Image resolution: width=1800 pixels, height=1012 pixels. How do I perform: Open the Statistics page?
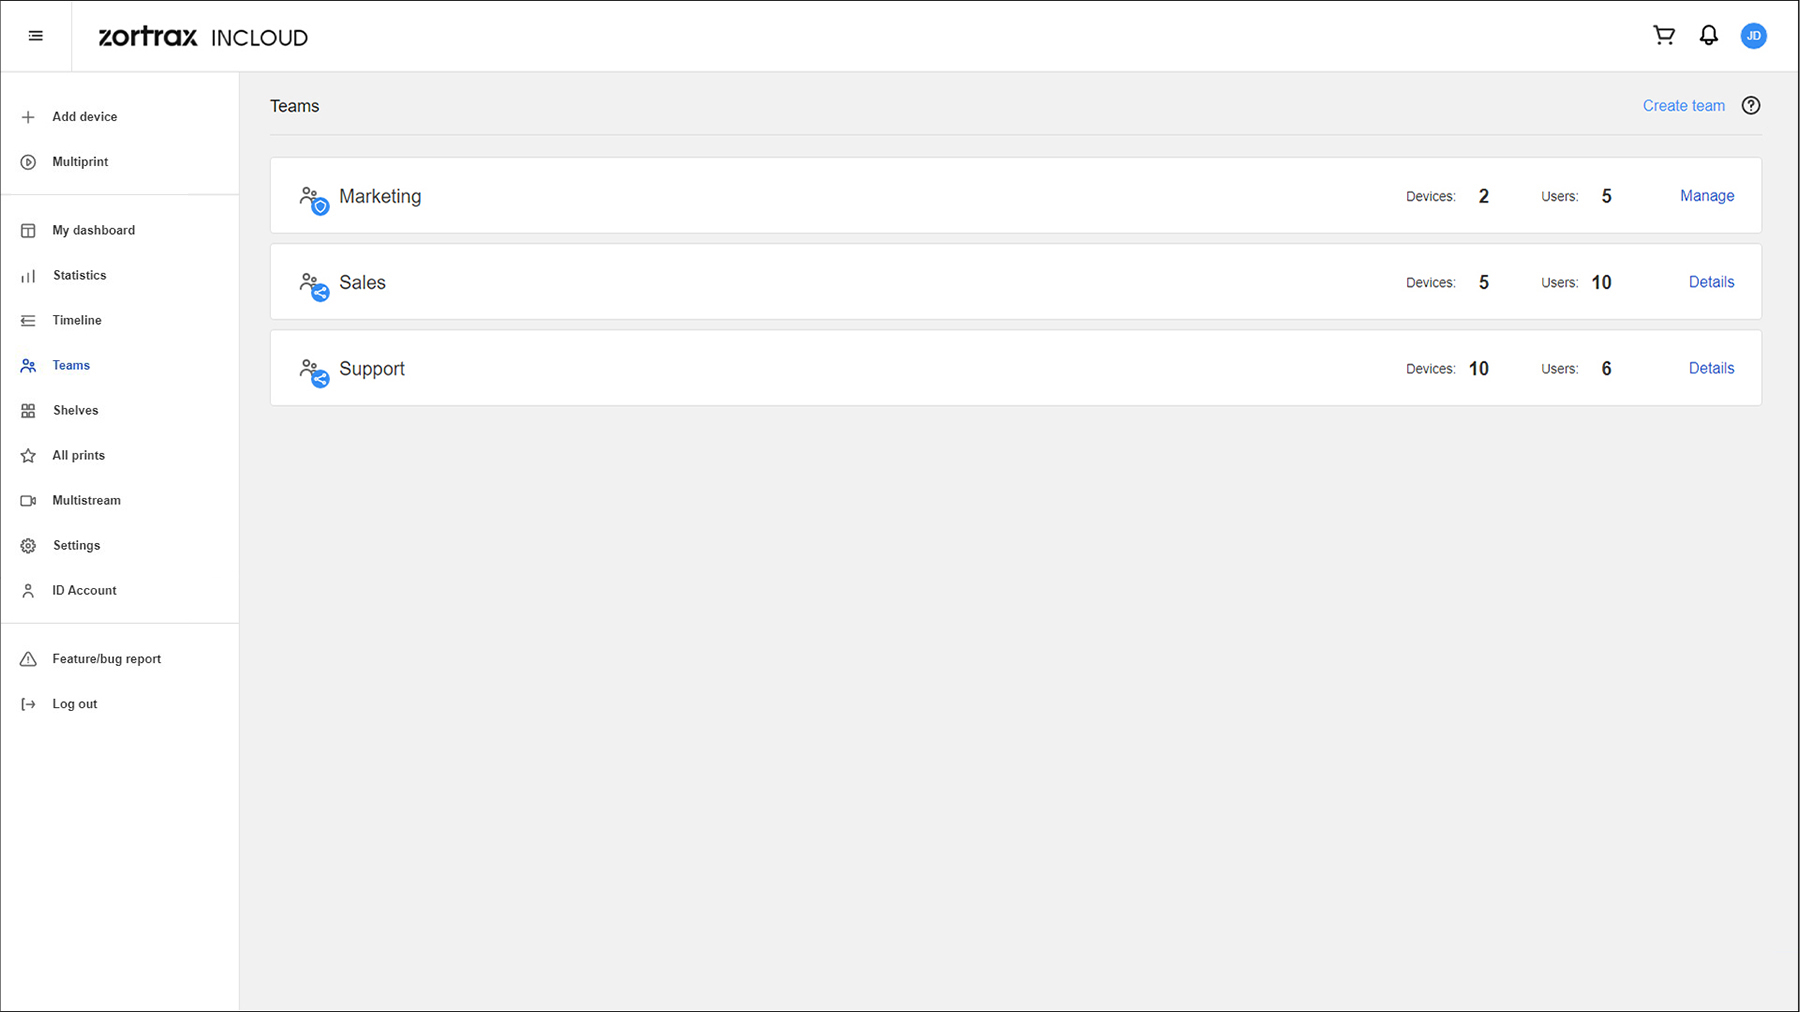[x=79, y=275]
